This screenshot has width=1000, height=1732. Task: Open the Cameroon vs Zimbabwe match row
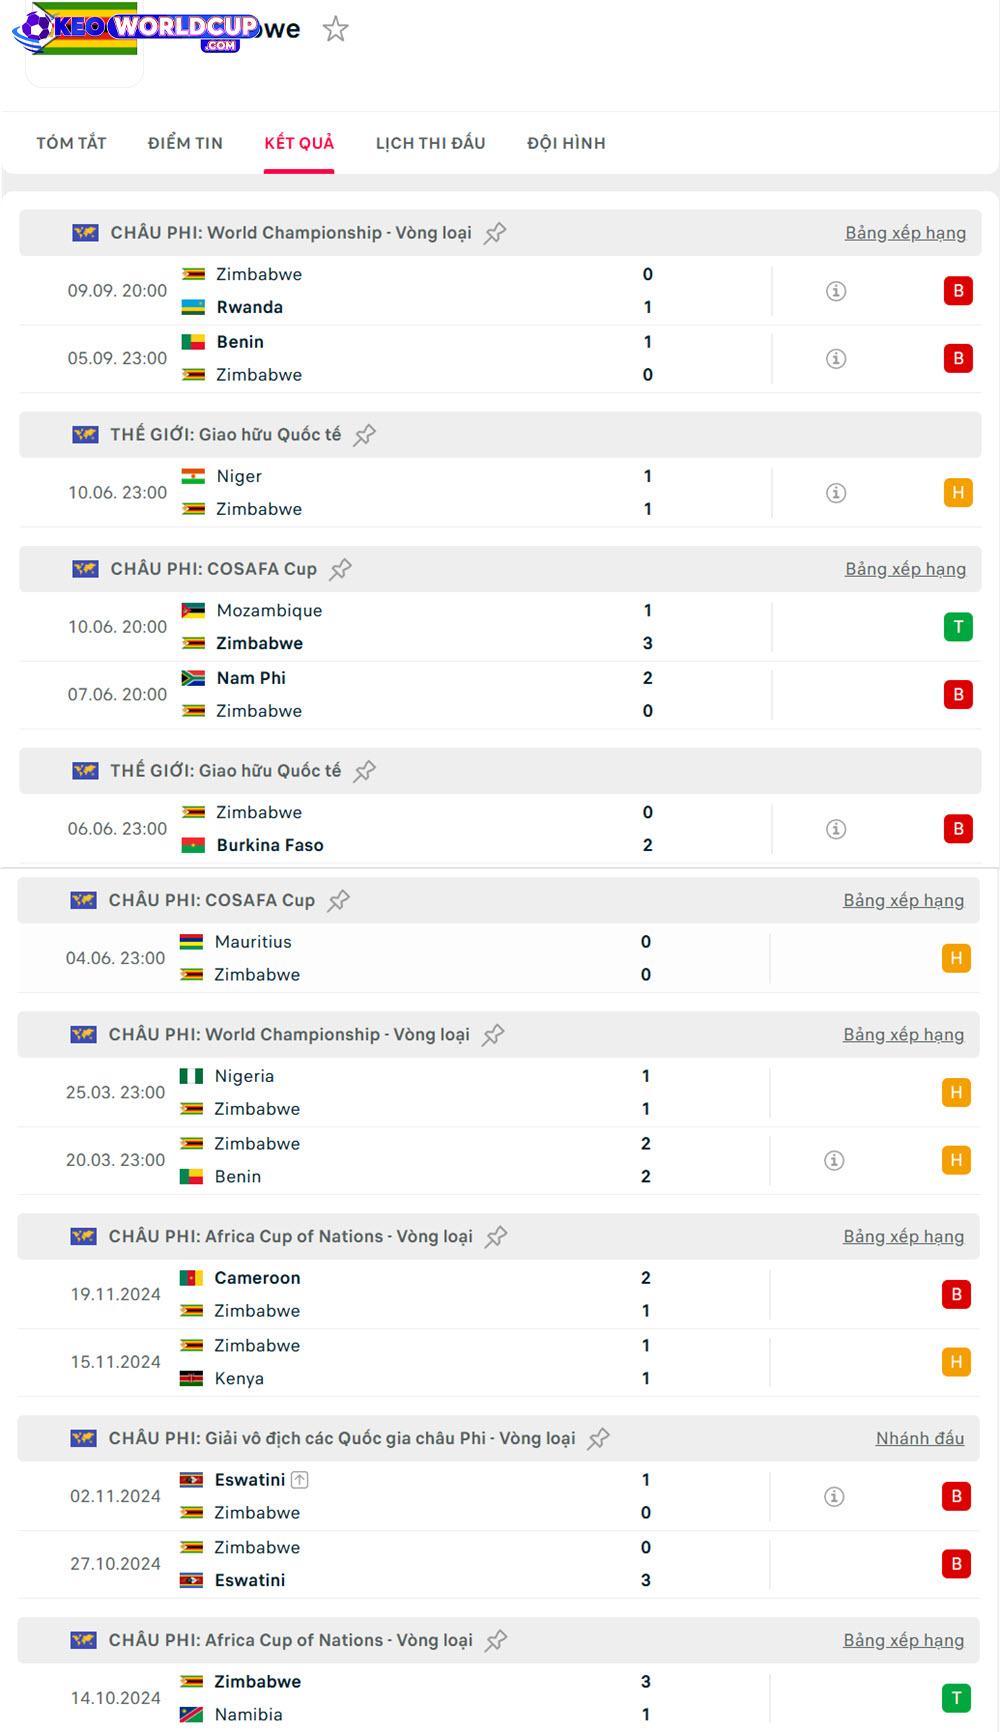click(400, 1294)
